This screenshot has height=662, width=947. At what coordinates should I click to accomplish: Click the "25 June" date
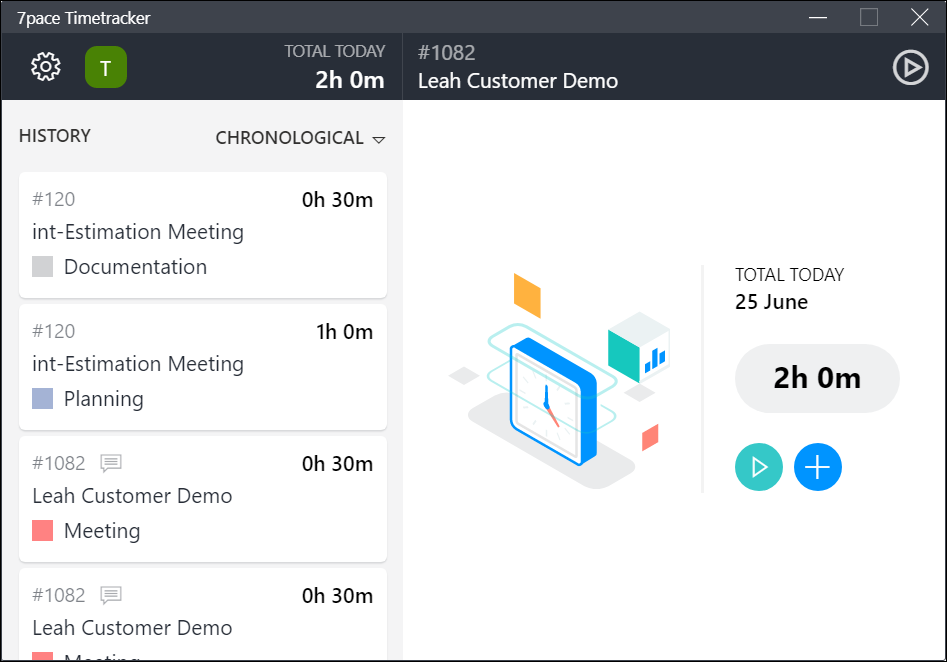[771, 302]
